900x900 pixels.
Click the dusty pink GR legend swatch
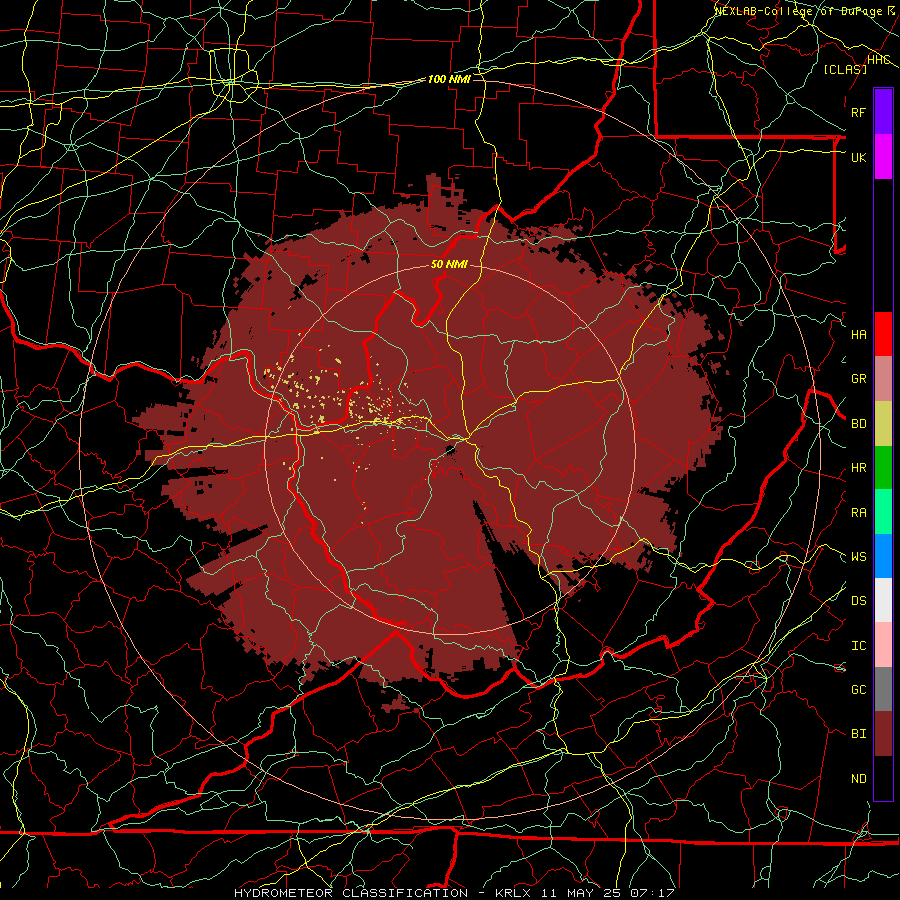coord(883,378)
